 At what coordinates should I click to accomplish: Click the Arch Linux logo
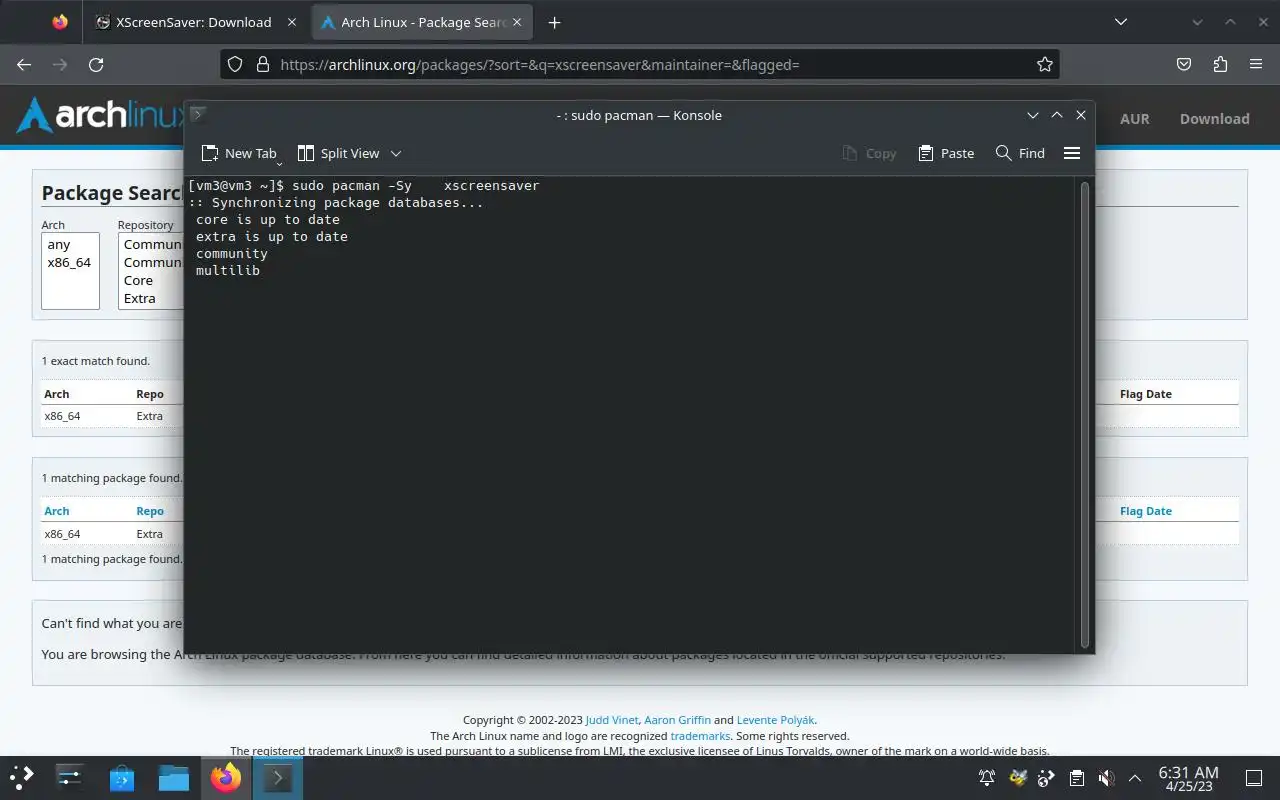coord(100,116)
